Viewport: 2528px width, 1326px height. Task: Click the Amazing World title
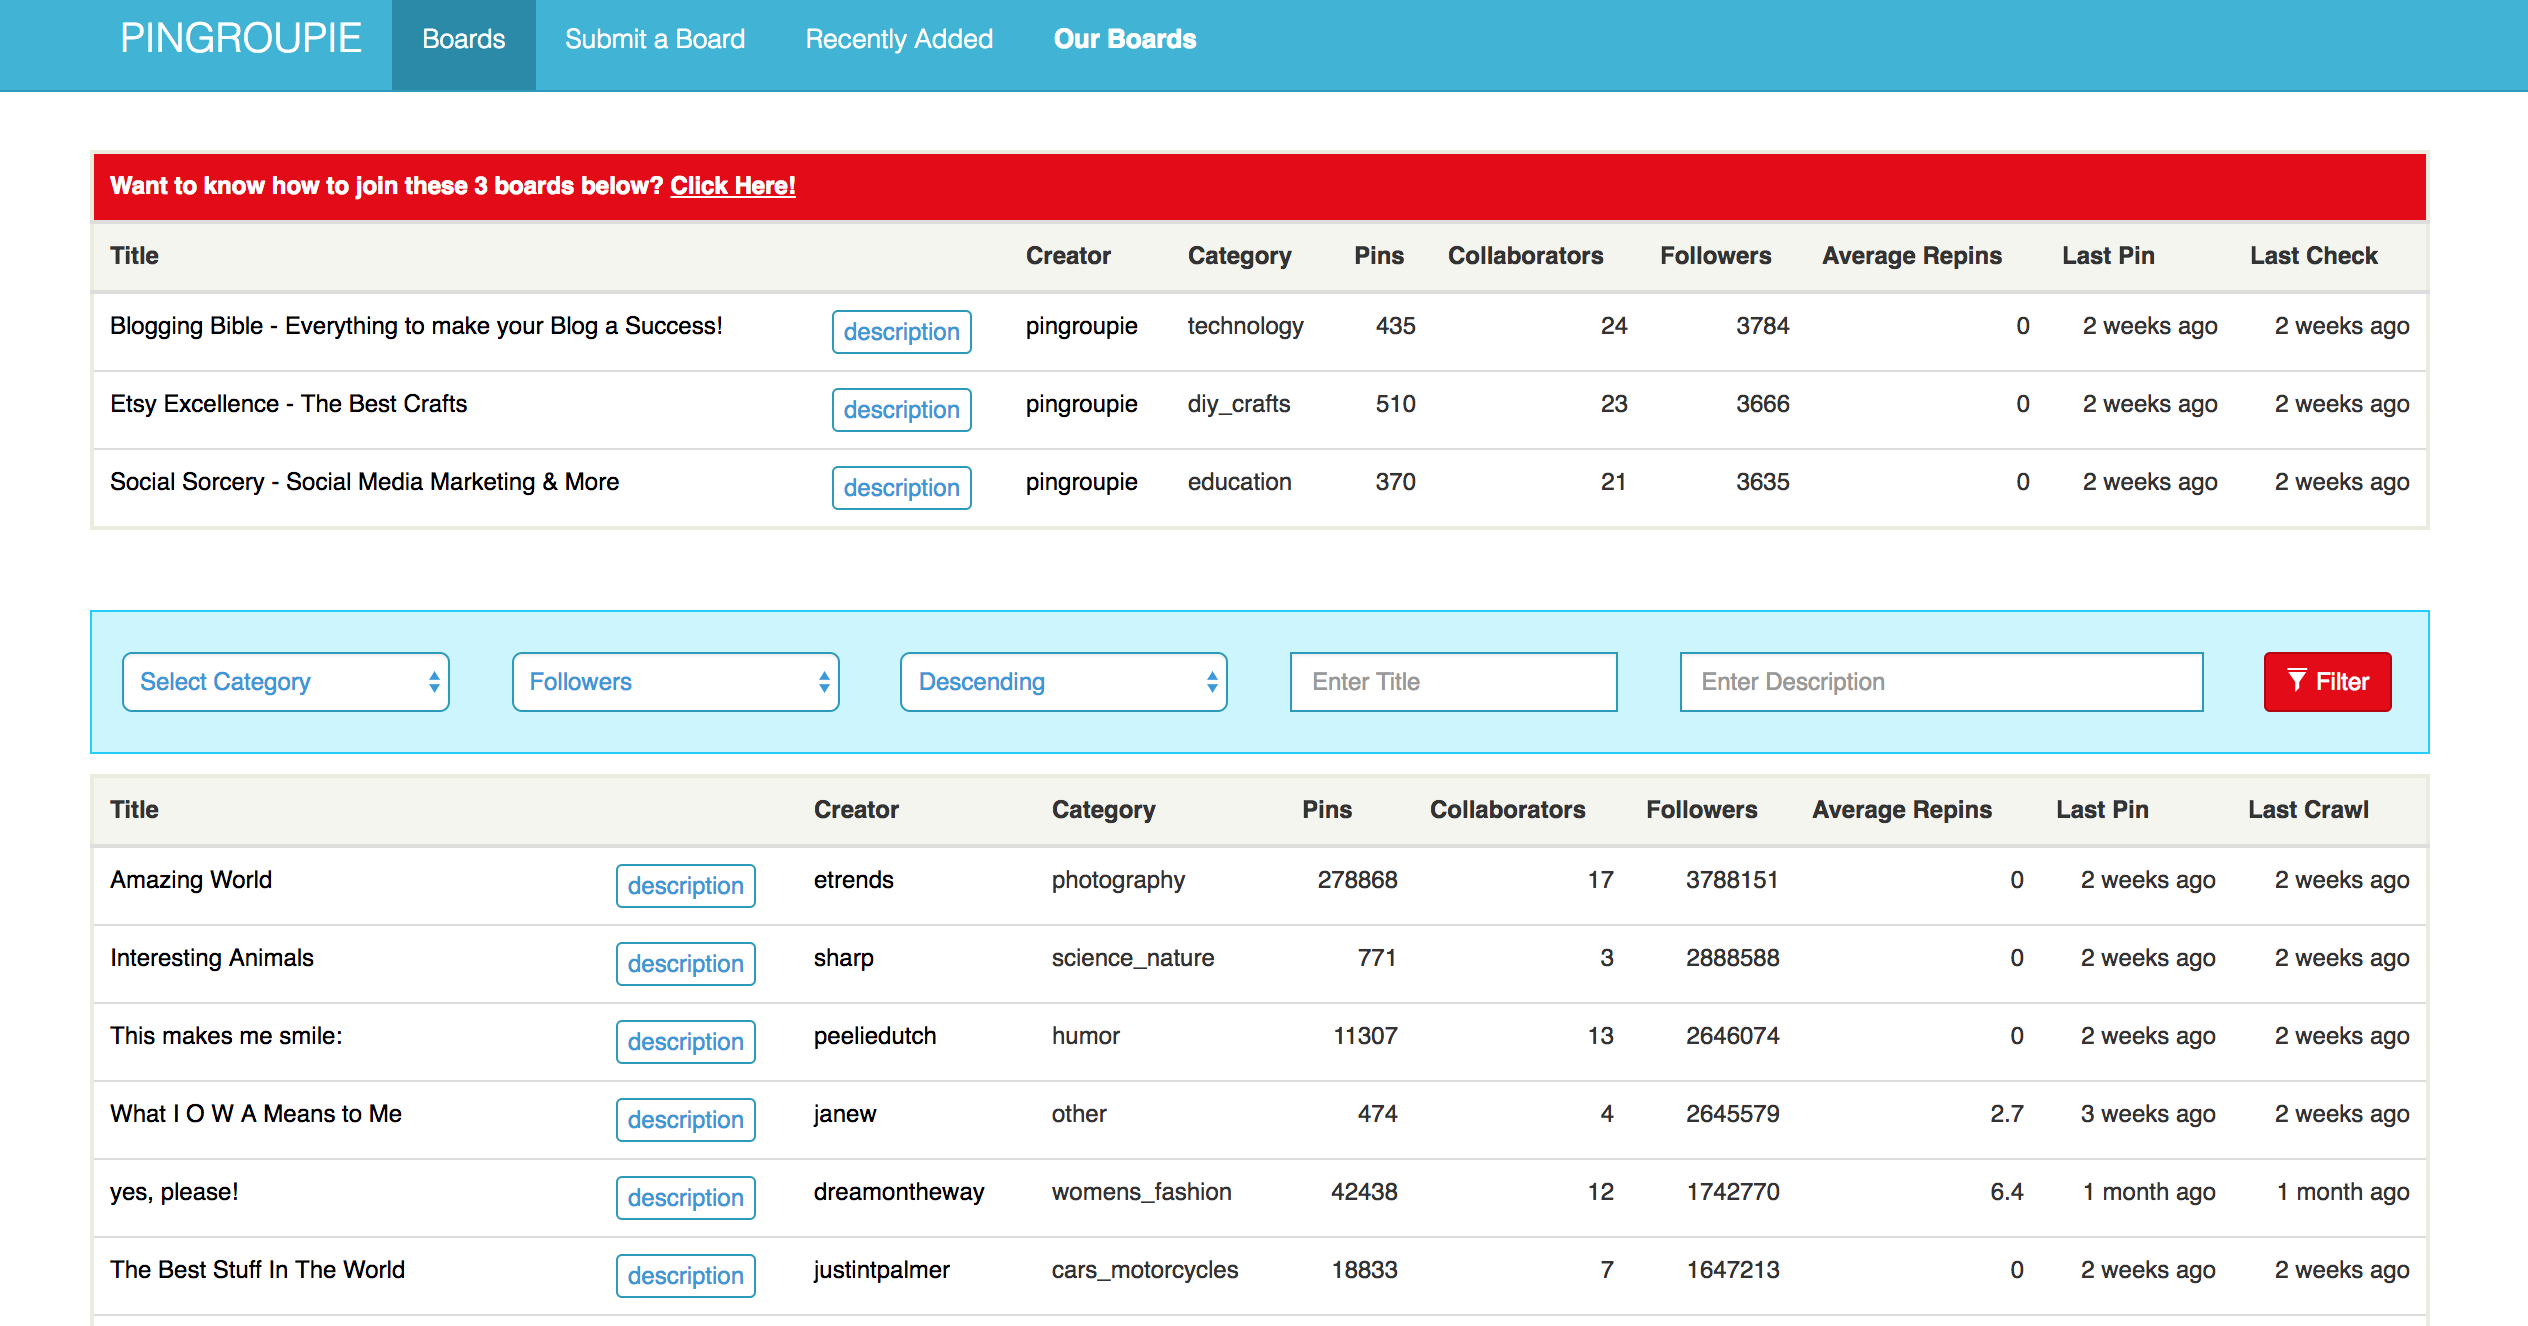191,880
